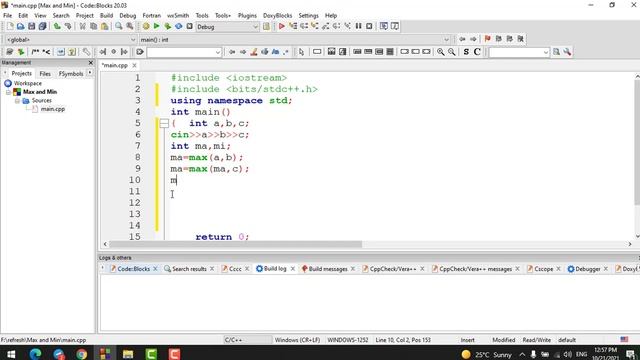Open the rightmost toolbar combo box dropdown
The height and width of the screenshot is (360, 640).
click(x=546, y=52)
